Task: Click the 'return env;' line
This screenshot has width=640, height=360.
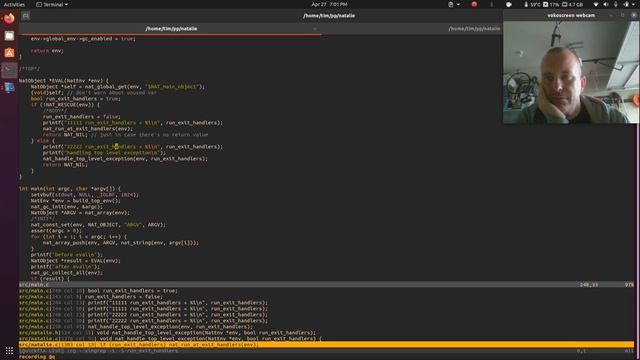Action: (x=47, y=51)
